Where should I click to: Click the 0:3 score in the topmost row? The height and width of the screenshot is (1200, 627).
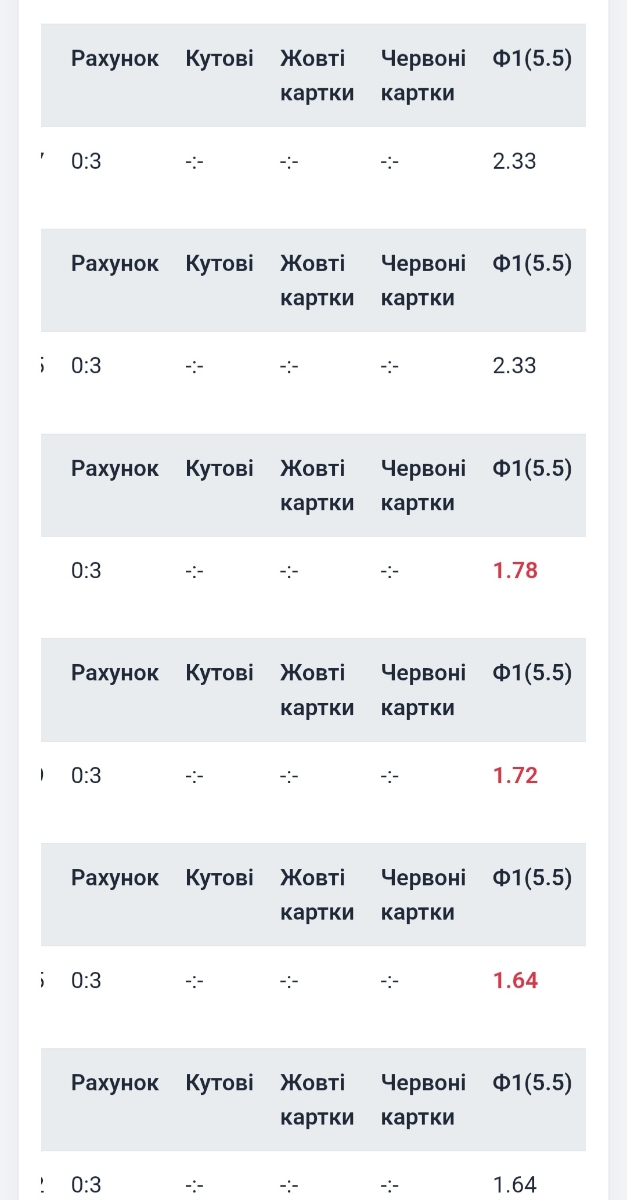87,161
